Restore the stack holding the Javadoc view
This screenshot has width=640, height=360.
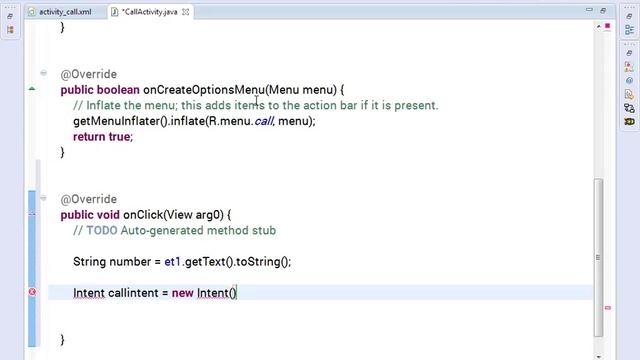click(x=629, y=53)
